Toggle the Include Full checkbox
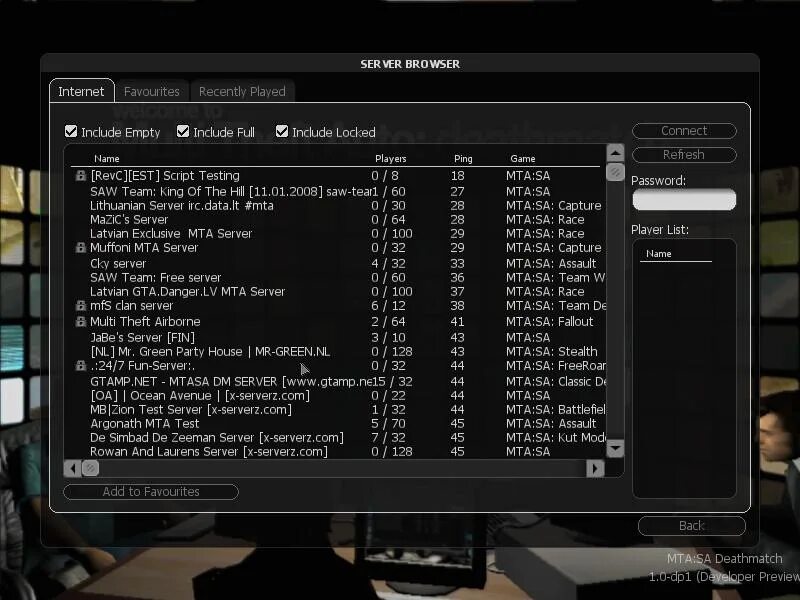This screenshot has height=600, width=800. click(x=183, y=132)
